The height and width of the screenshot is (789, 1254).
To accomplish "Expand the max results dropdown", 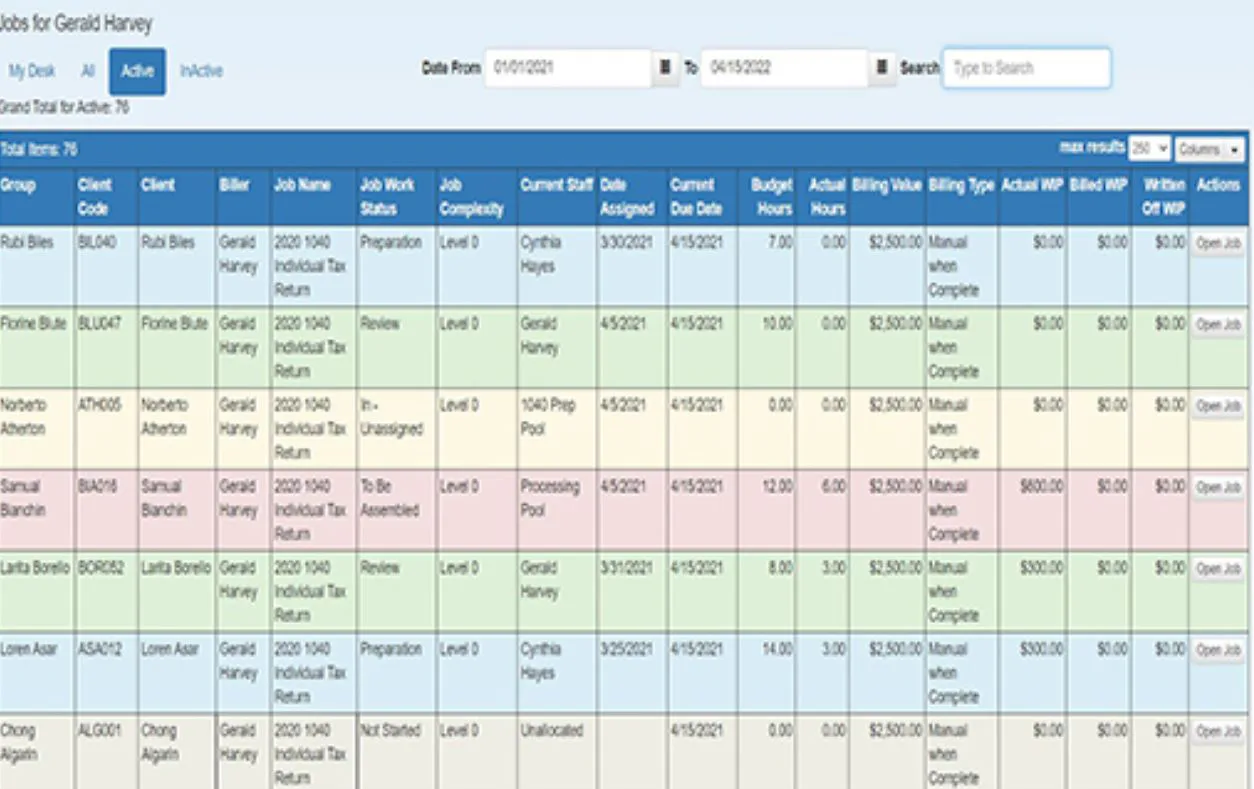I will tap(1149, 149).
